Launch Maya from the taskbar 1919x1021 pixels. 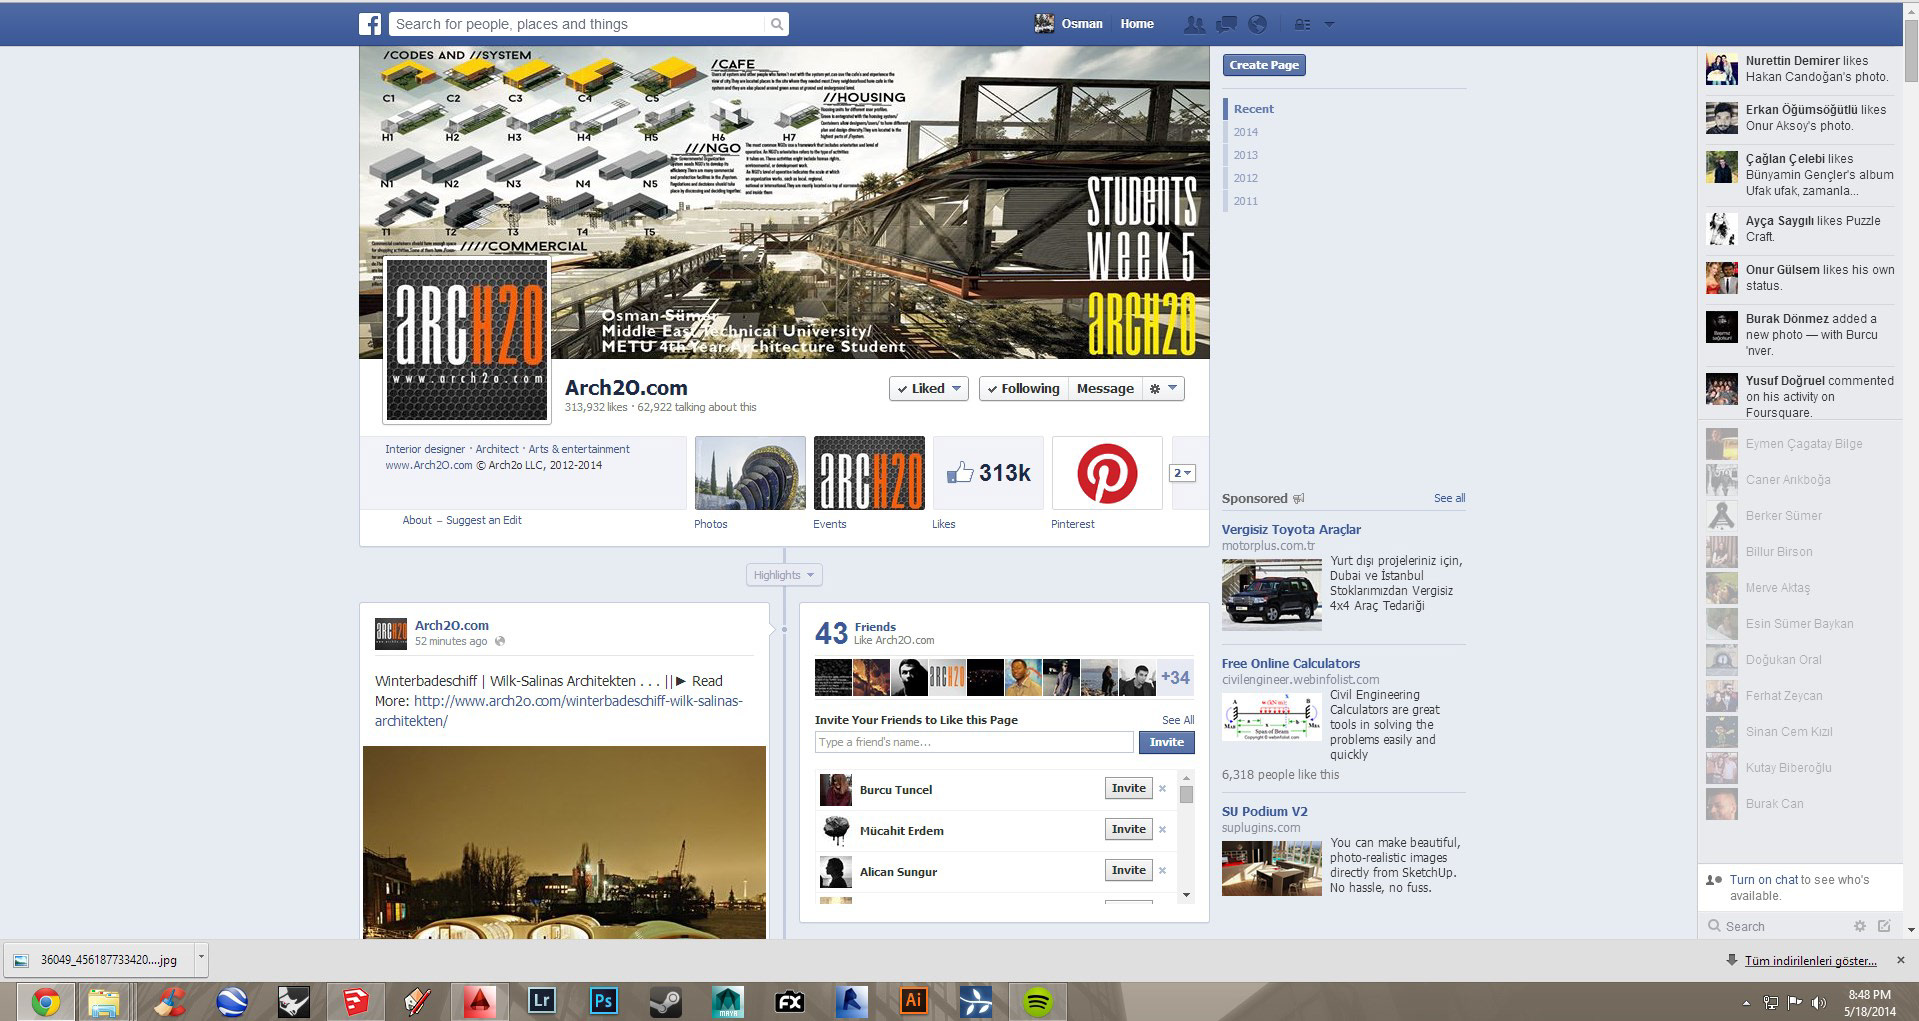click(727, 1001)
